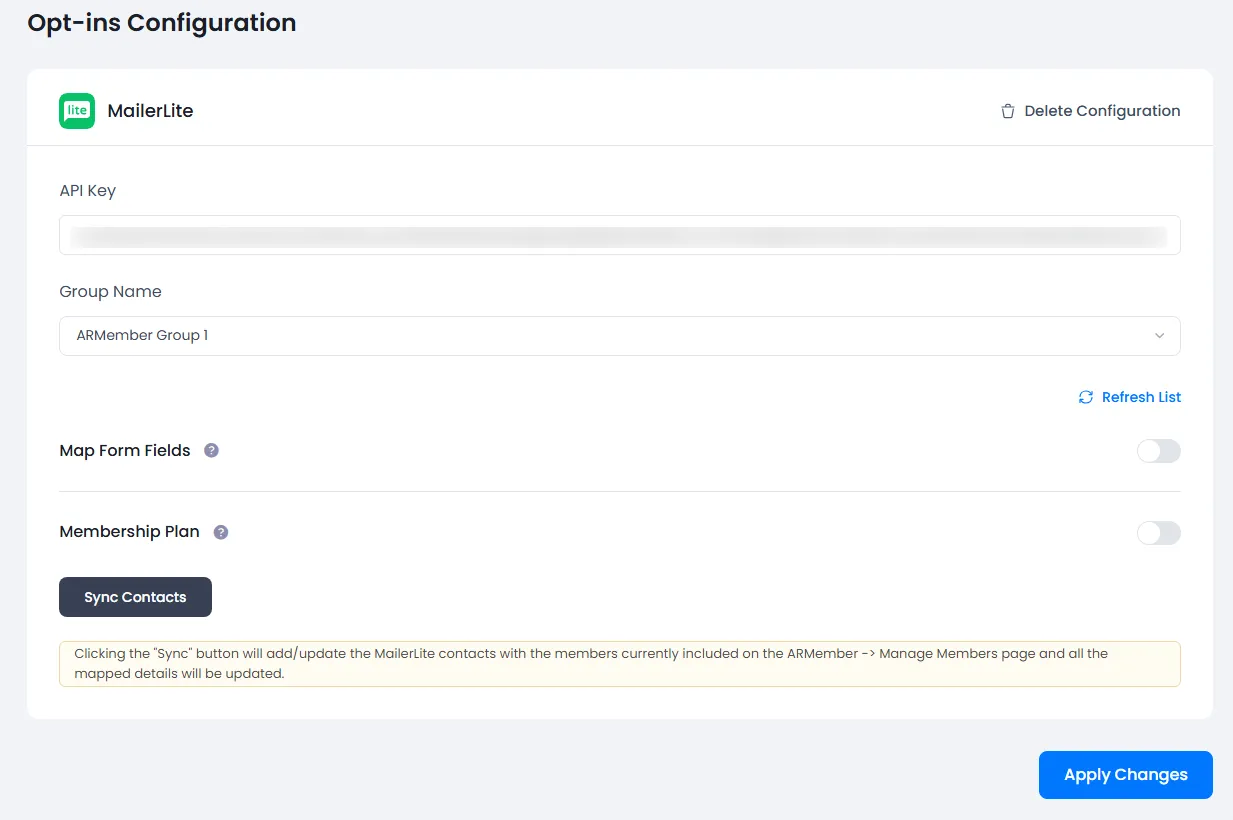Click the chevron on the Group Name selector

coord(1159,336)
